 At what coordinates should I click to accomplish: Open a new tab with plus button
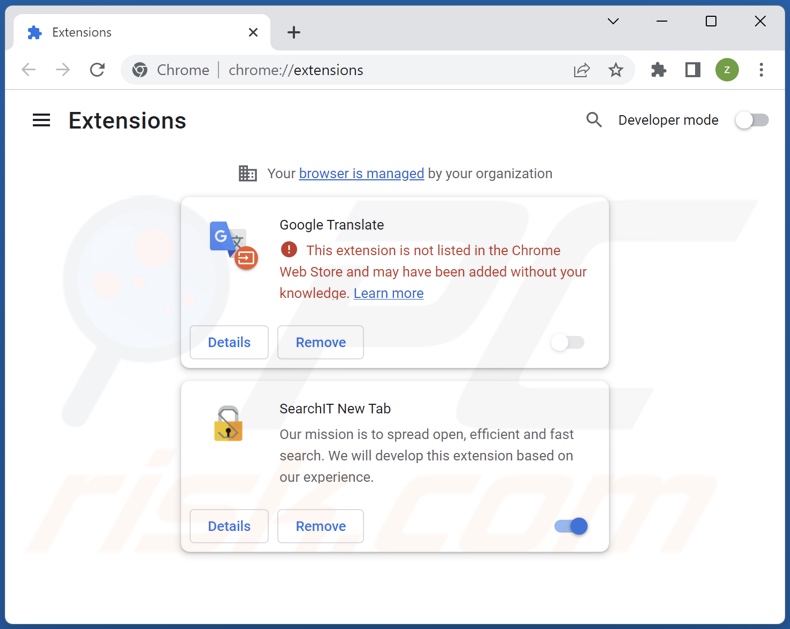tap(293, 32)
